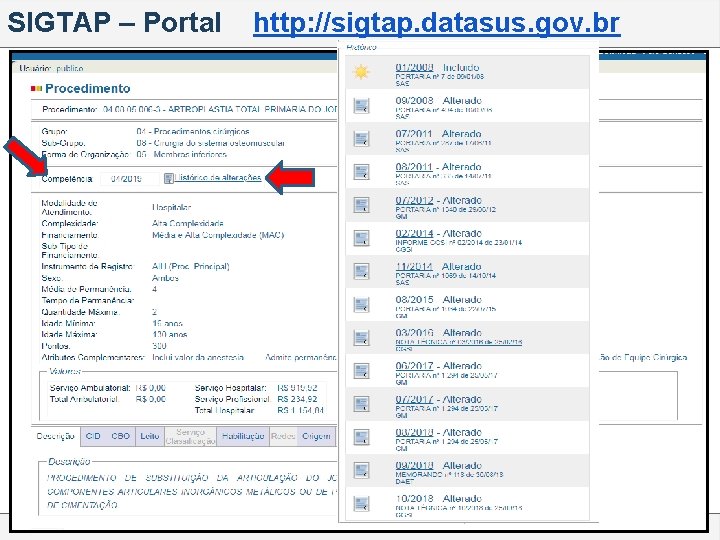720x540 pixels.
Task: Click the document icon for the 08/2015 Alterado entry
Action: click(x=361, y=304)
